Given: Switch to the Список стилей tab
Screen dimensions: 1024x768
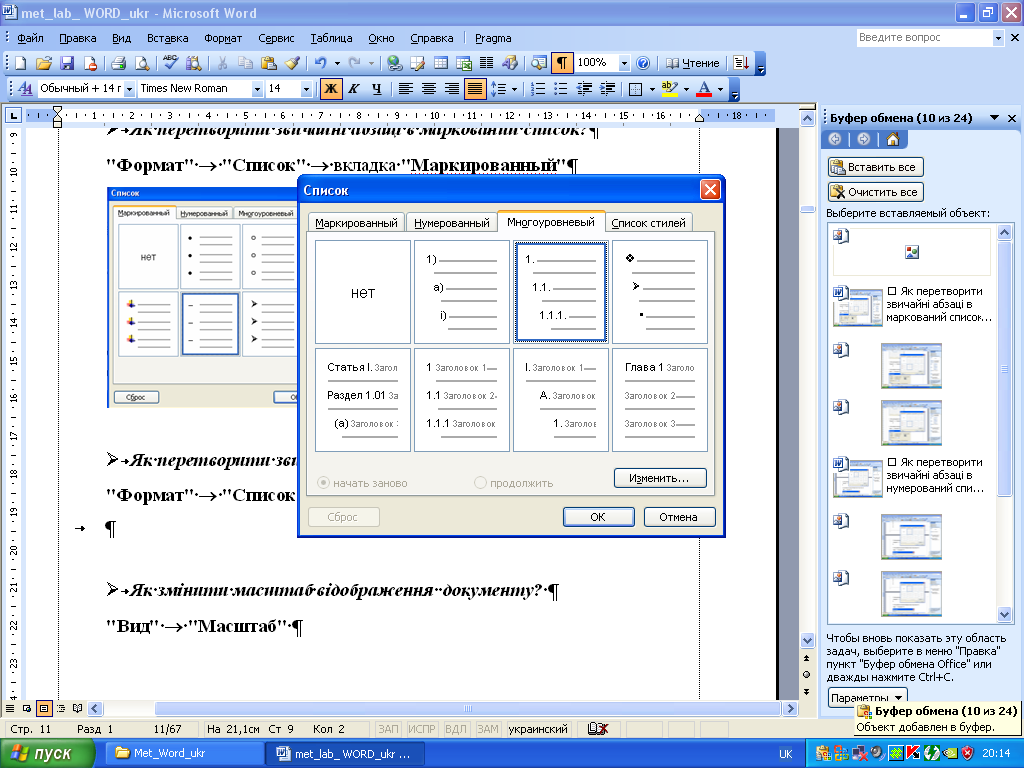Looking at the screenshot, I should (648, 223).
